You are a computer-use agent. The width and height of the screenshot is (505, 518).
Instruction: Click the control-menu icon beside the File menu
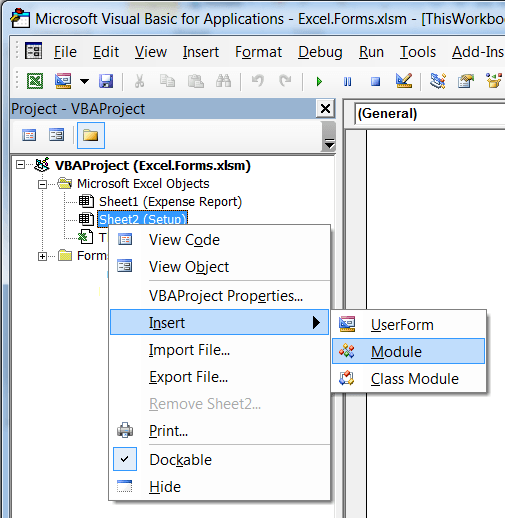pyautogui.click(x=33, y=51)
